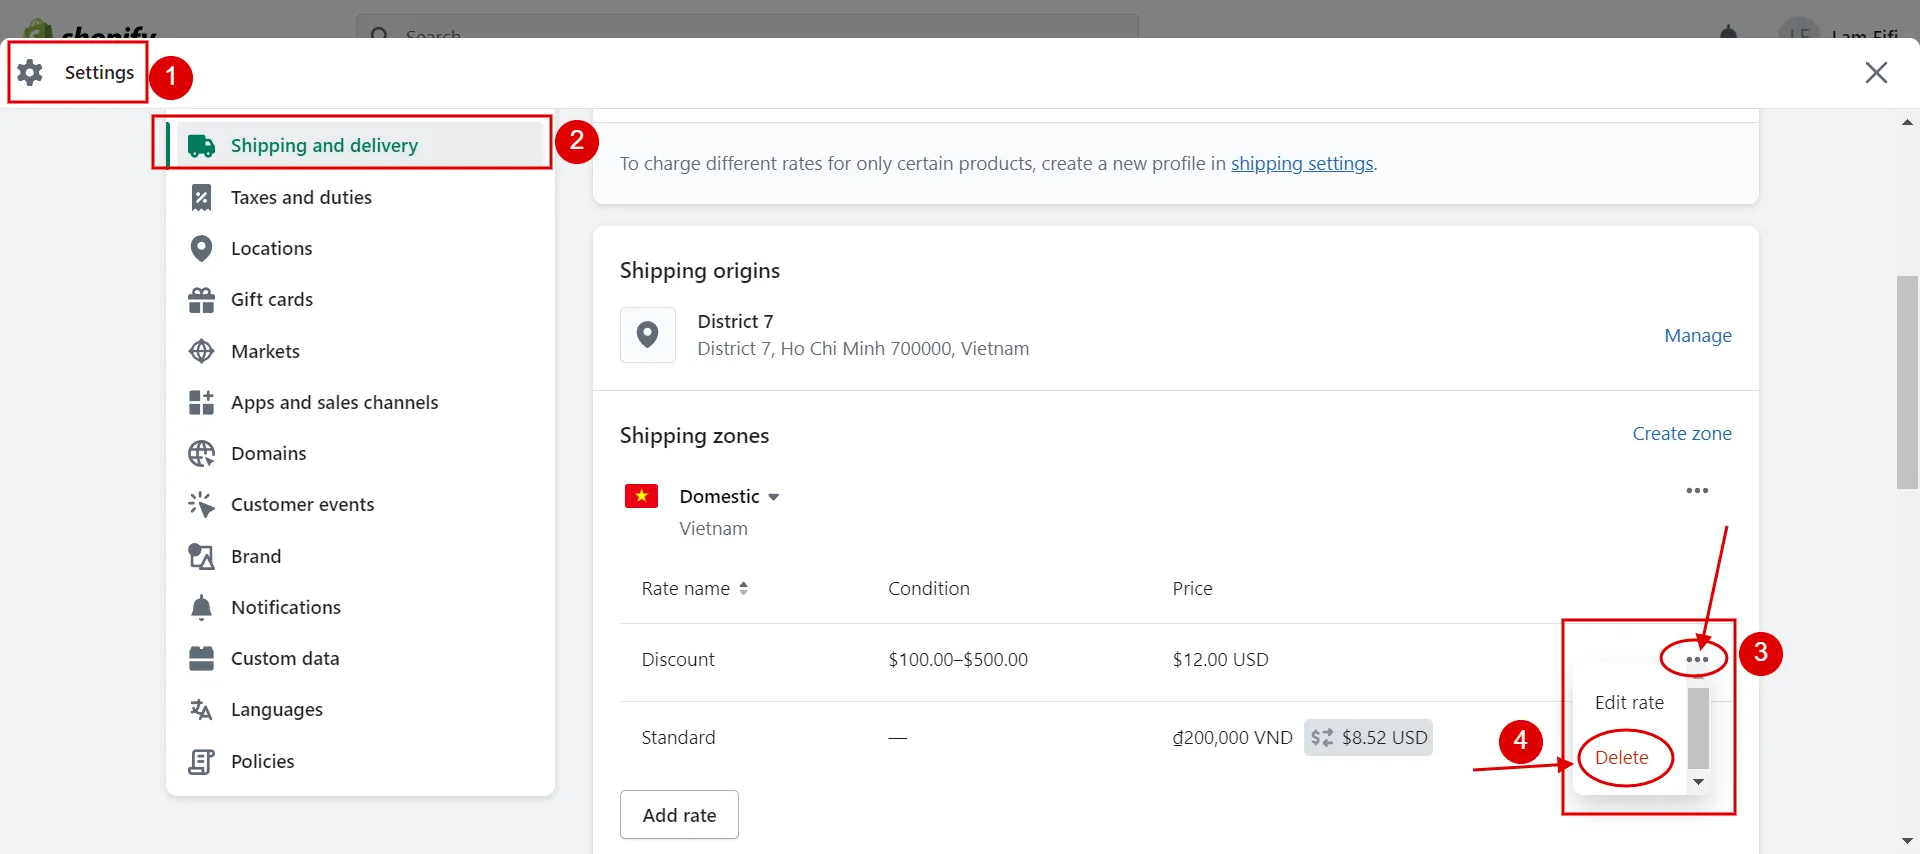Select Delete in the popup menu
The image size is (1920, 854).
tap(1621, 758)
